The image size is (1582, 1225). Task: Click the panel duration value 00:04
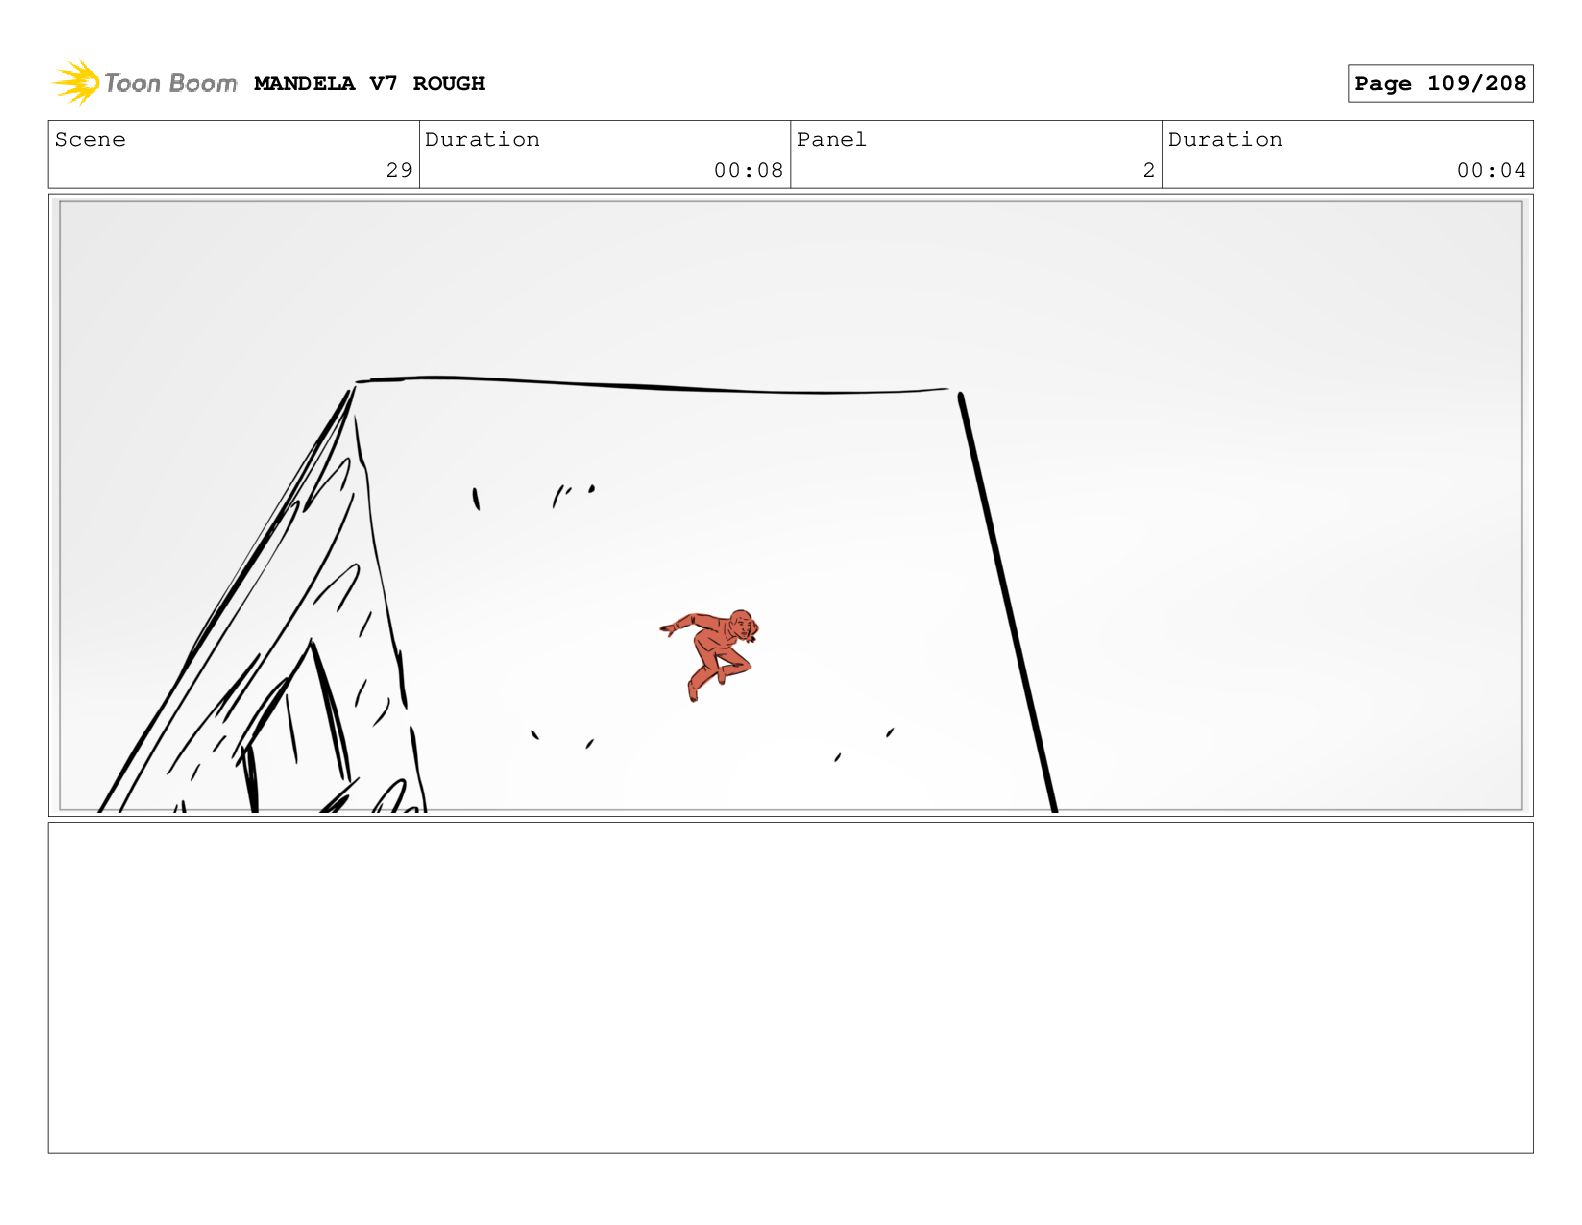tap(1491, 170)
